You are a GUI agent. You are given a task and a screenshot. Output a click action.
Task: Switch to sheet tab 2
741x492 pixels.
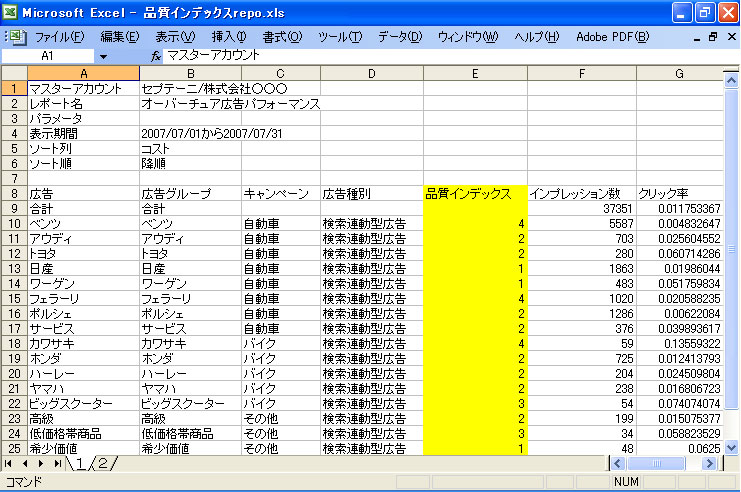pos(100,463)
